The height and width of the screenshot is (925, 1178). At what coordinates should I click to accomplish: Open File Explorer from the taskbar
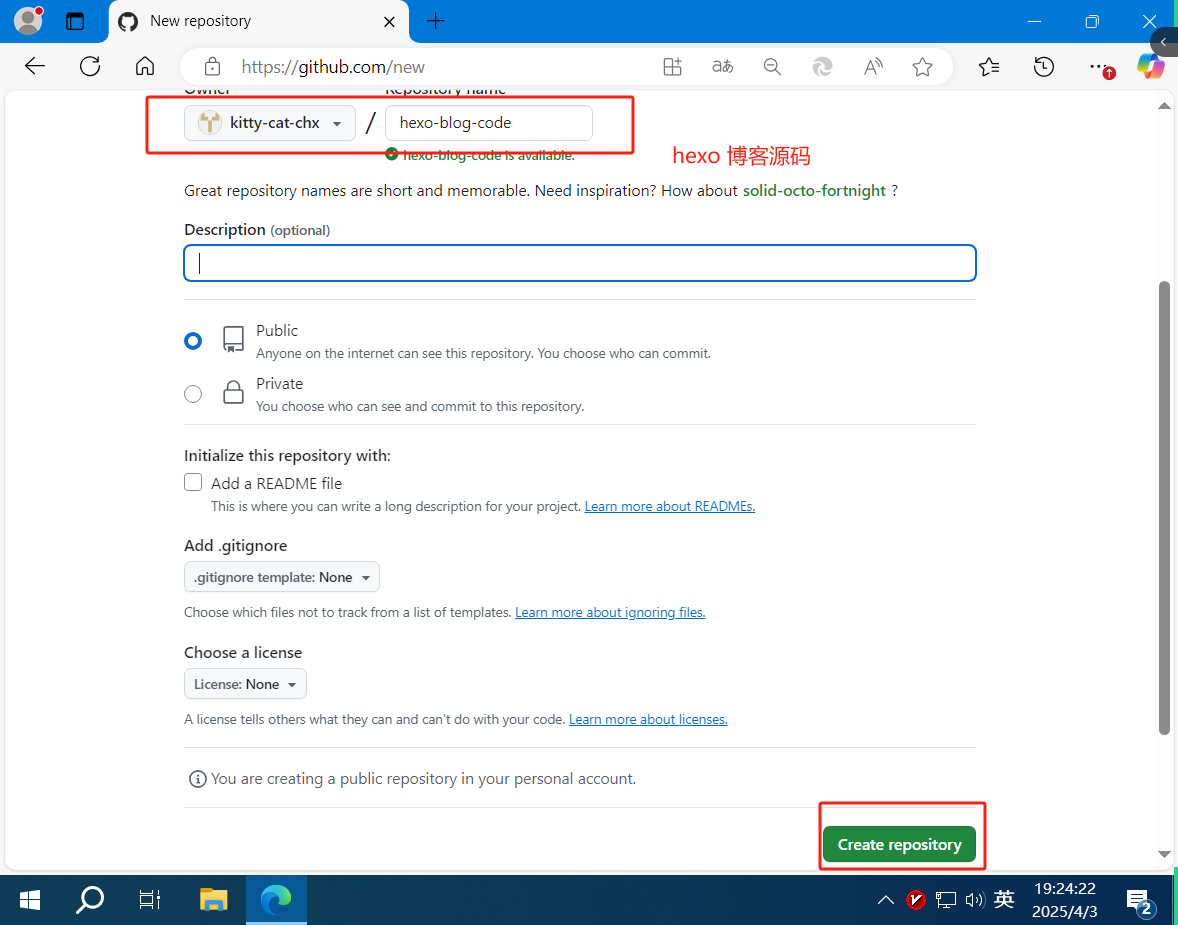213,899
